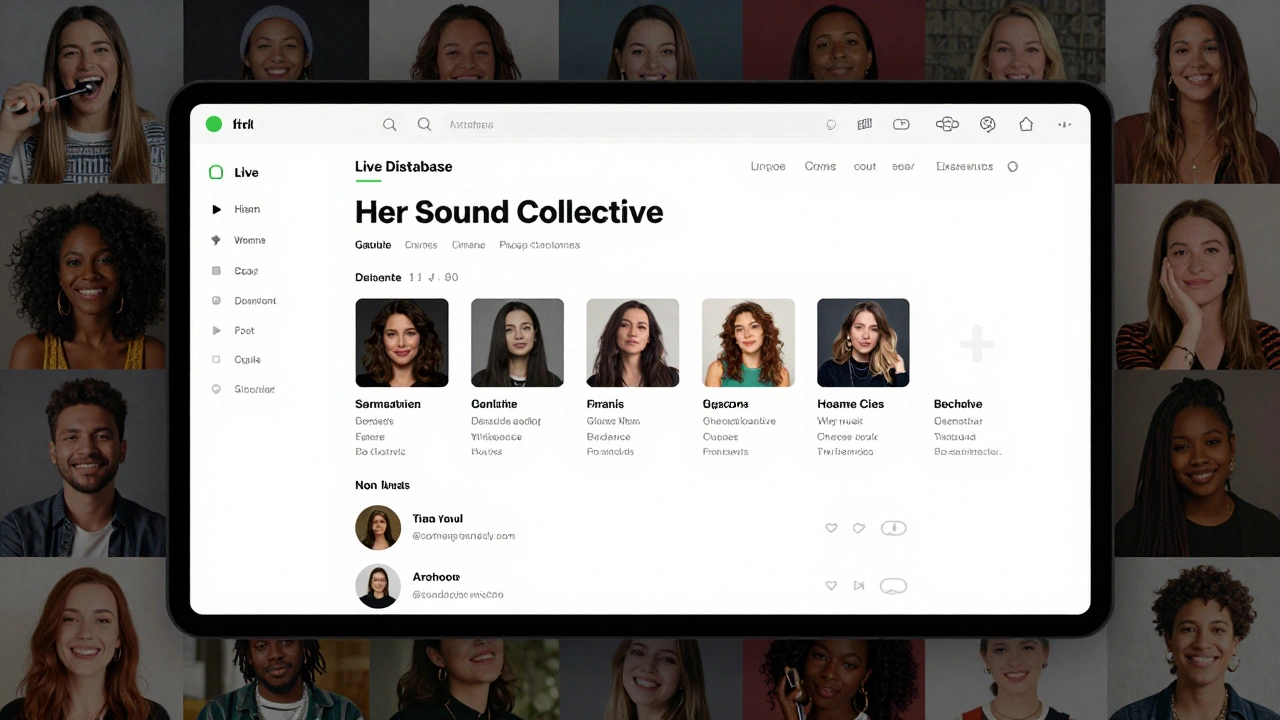This screenshot has height=720, width=1280.
Task: Click the notification bell icon beside search bar
Action: [x=831, y=124]
